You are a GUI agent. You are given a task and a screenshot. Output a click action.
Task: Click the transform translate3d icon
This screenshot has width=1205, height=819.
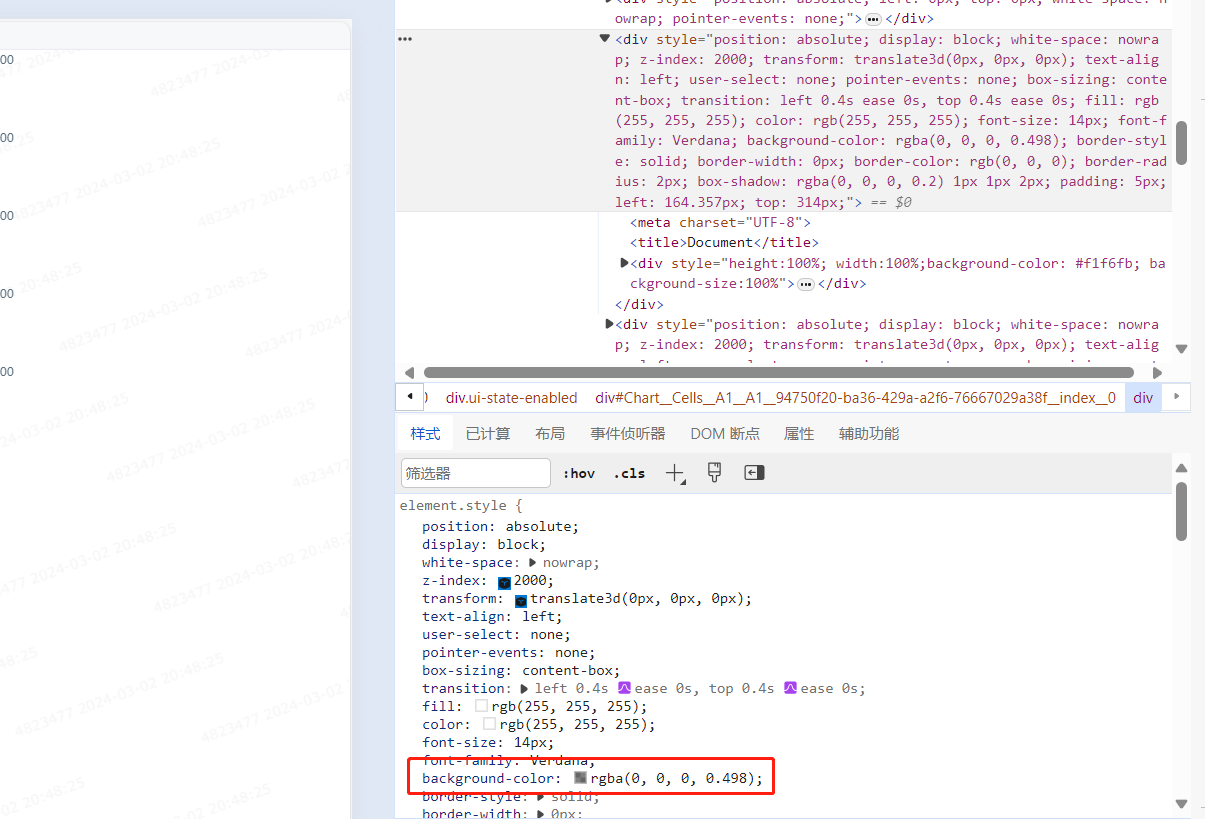click(521, 600)
